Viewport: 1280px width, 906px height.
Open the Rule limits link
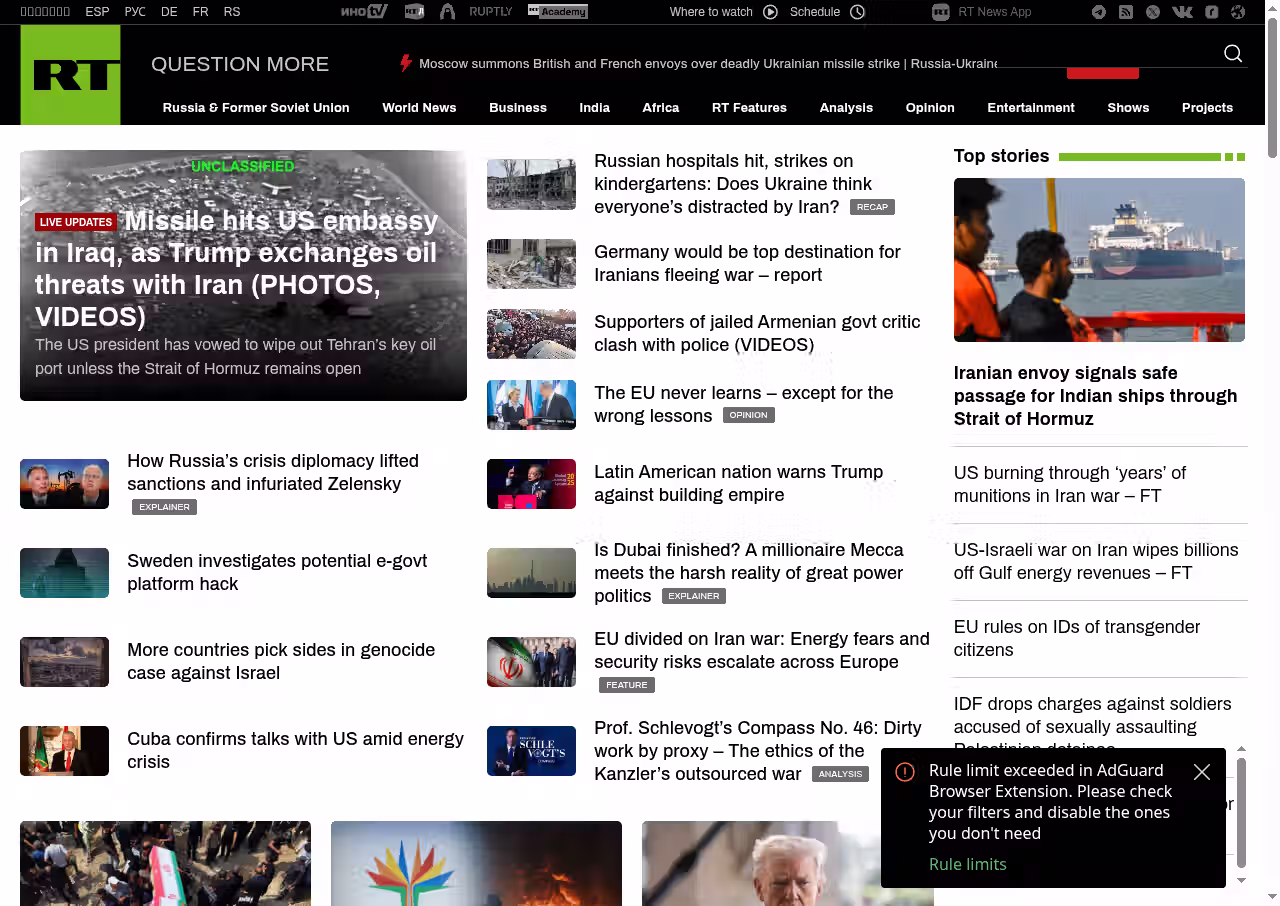(967, 864)
